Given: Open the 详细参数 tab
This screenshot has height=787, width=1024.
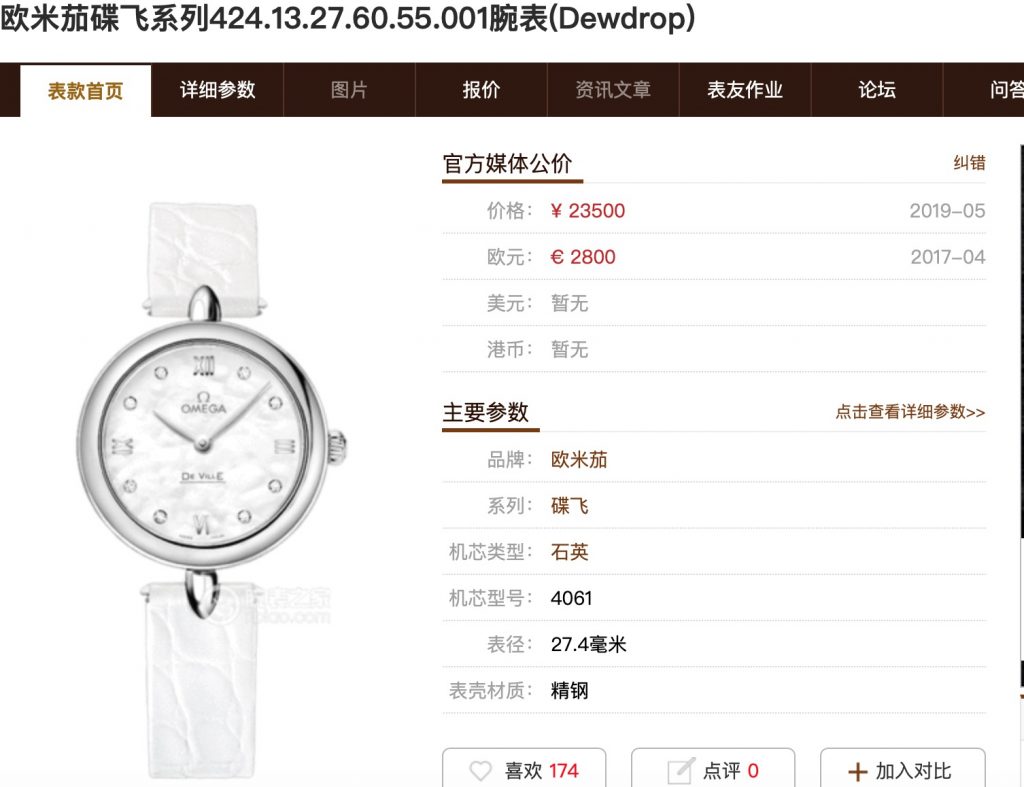Looking at the screenshot, I should [217, 90].
